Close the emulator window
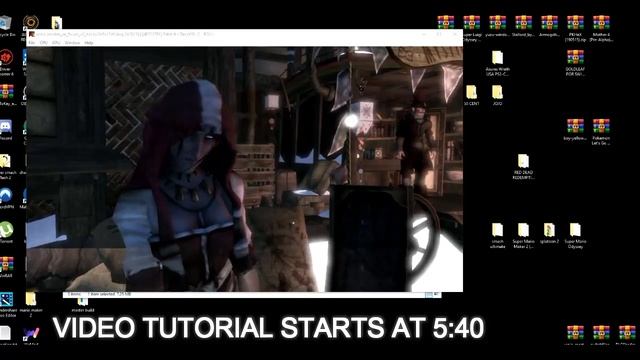Viewport: 640px width, 360px height. (455, 34)
